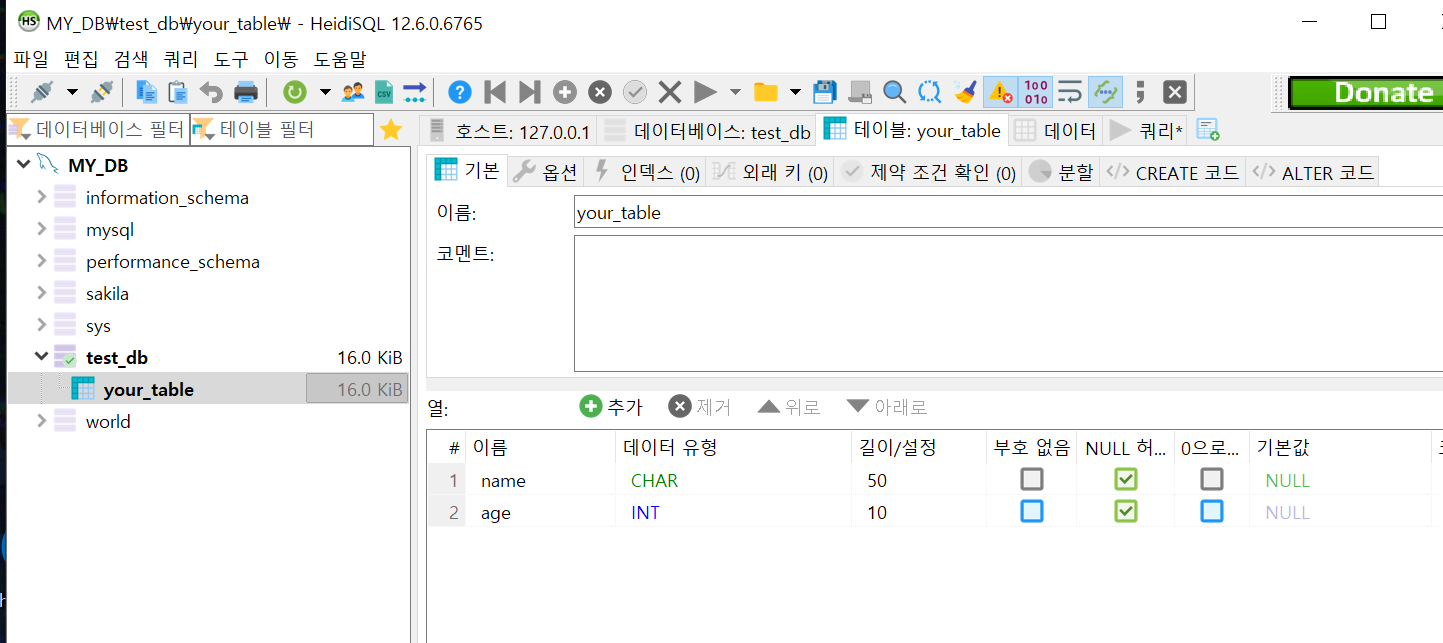Click the Print icon
1443x643 pixels.
point(245,93)
